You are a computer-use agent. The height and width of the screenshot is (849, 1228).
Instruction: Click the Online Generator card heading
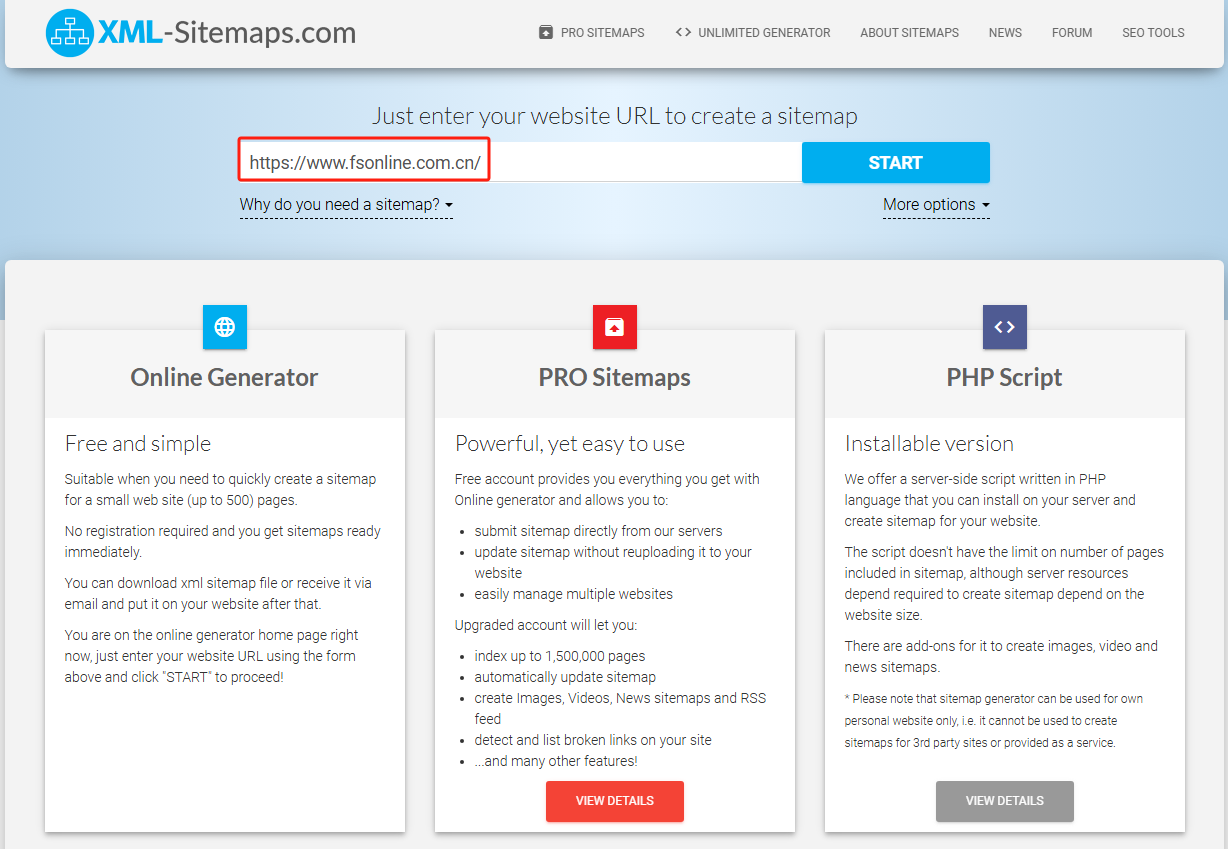pos(225,377)
